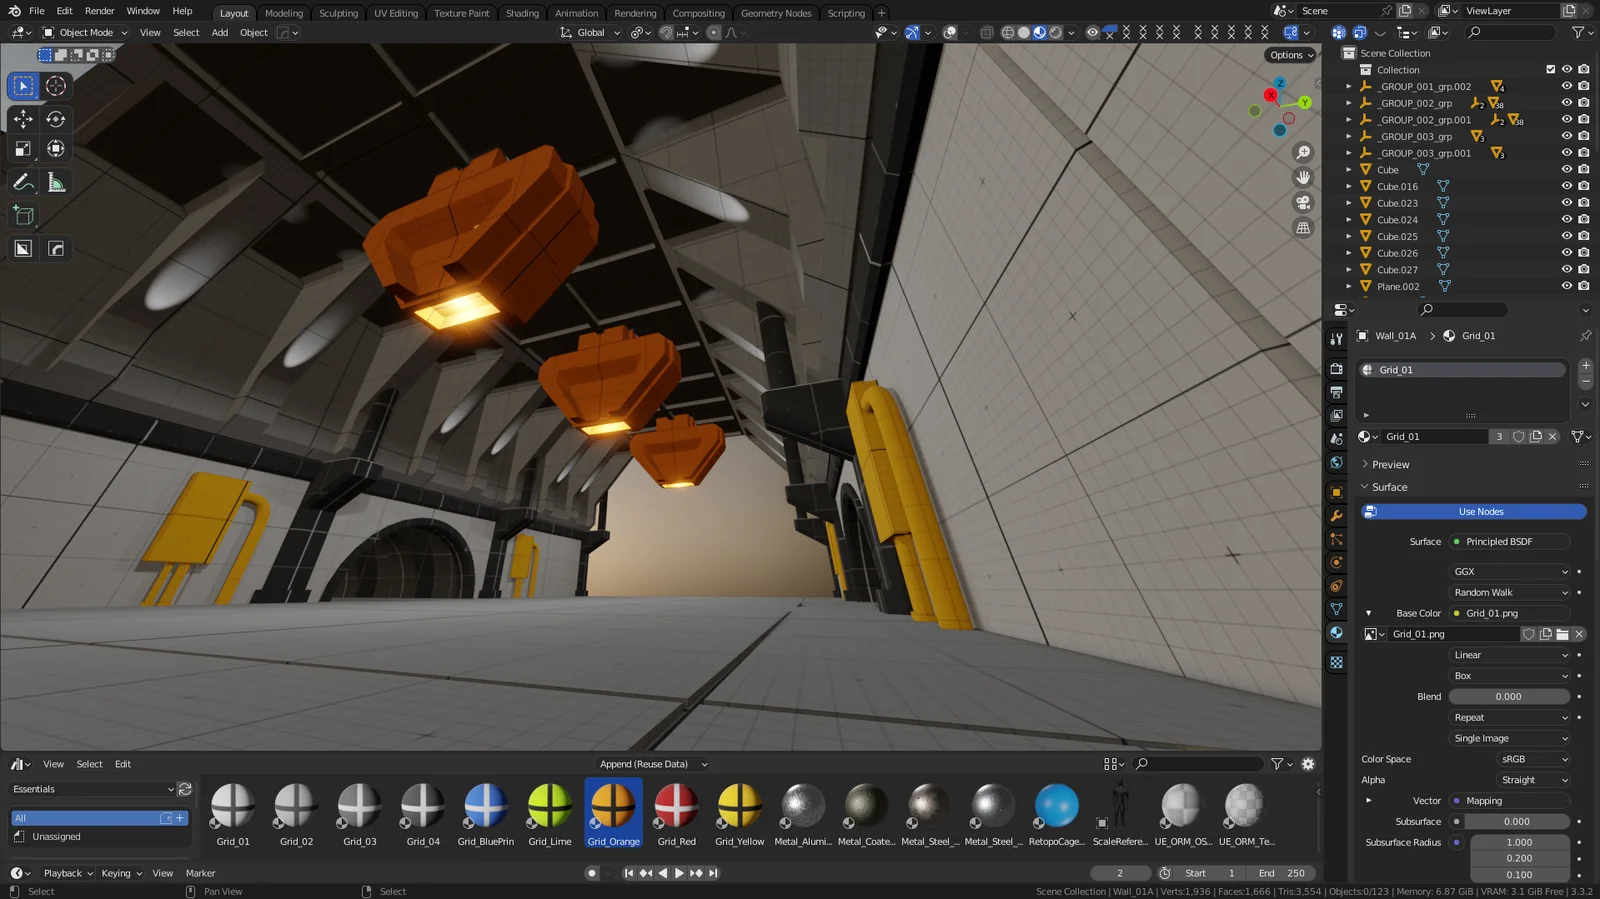This screenshot has height=899, width=1600.
Task: Toggle auto keying record button
Action: coord(592,873)
